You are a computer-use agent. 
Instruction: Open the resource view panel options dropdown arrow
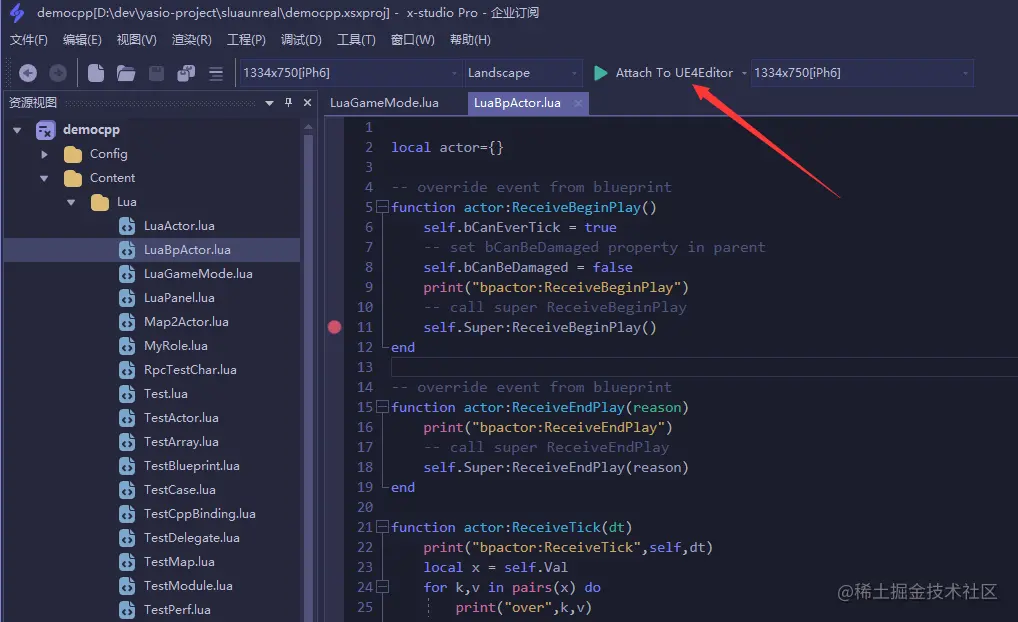click(269, 103)
